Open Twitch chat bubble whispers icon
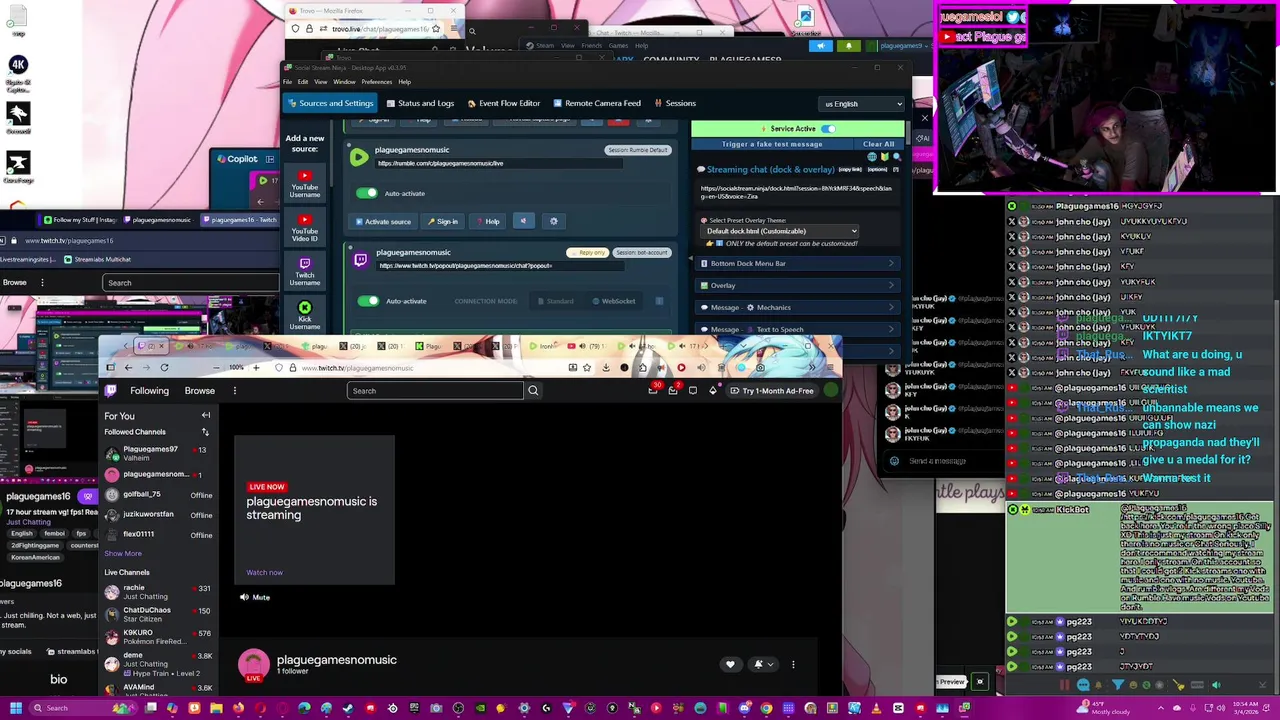The width and height of the screenshot is (1280, 720). tap(693, 391)
